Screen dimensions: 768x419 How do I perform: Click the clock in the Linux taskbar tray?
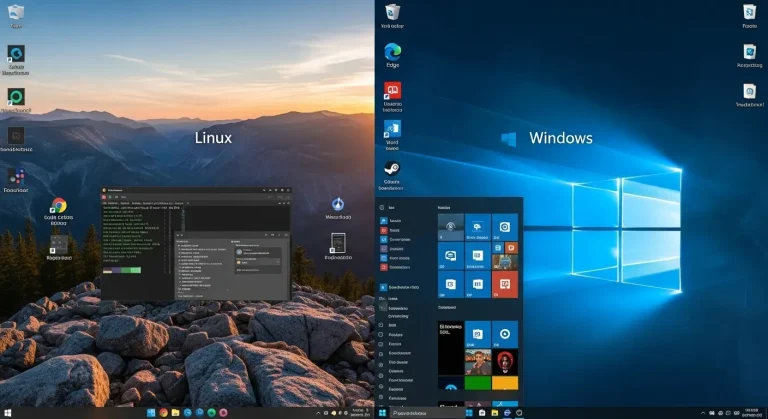click(360, 413)
